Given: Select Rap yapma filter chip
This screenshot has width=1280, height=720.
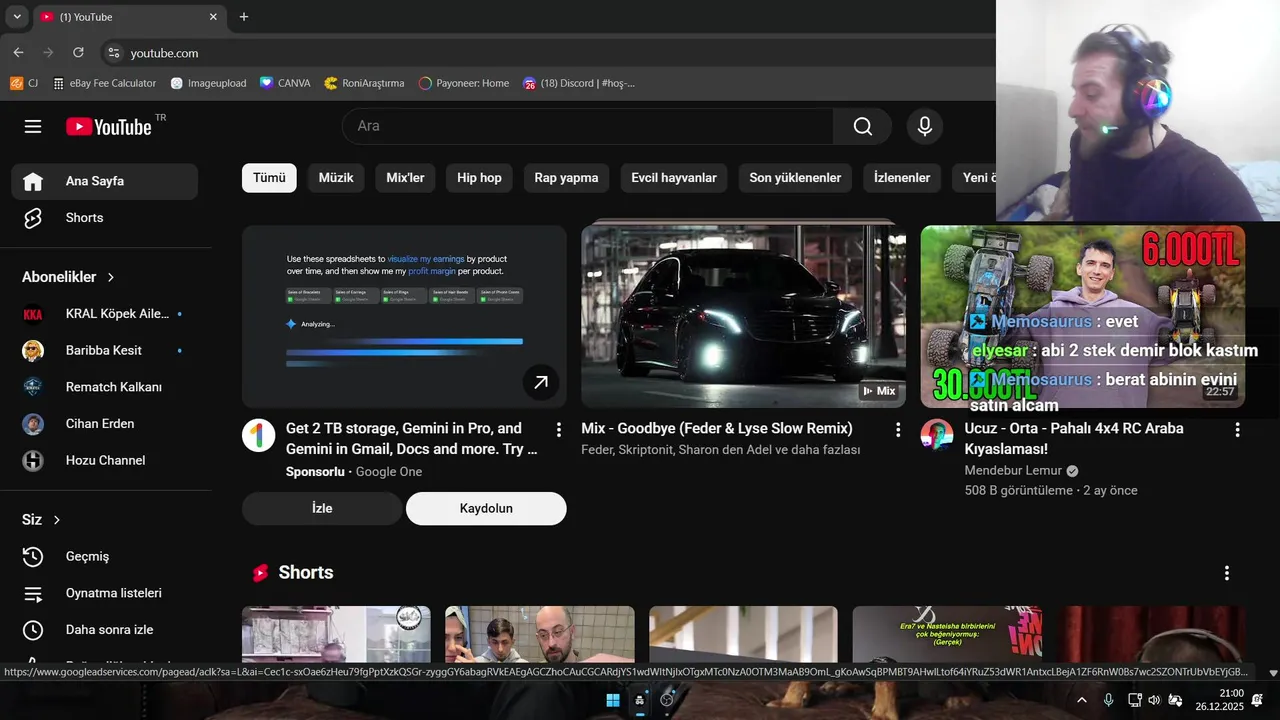Looking at the screenshot, I should [x=566, y=178].
